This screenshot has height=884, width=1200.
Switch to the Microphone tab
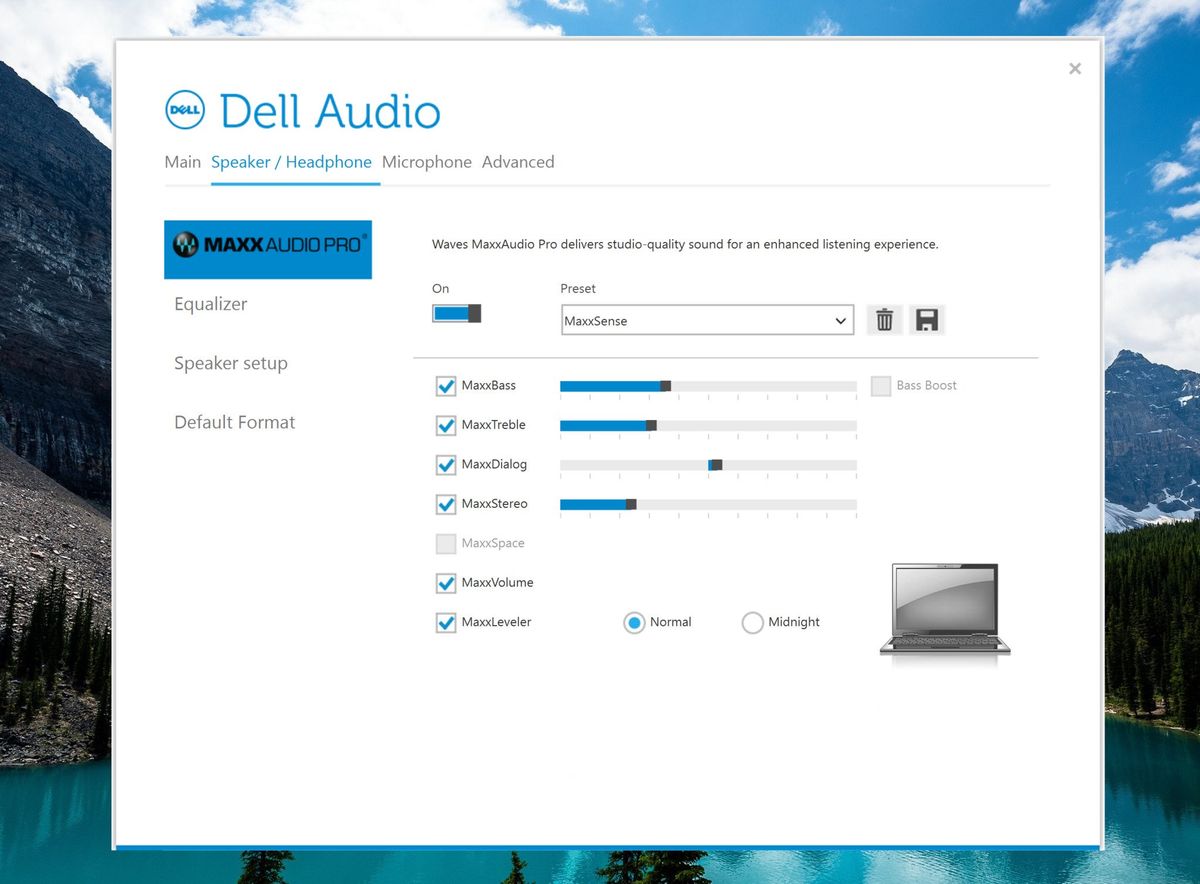tap(427, 162)
